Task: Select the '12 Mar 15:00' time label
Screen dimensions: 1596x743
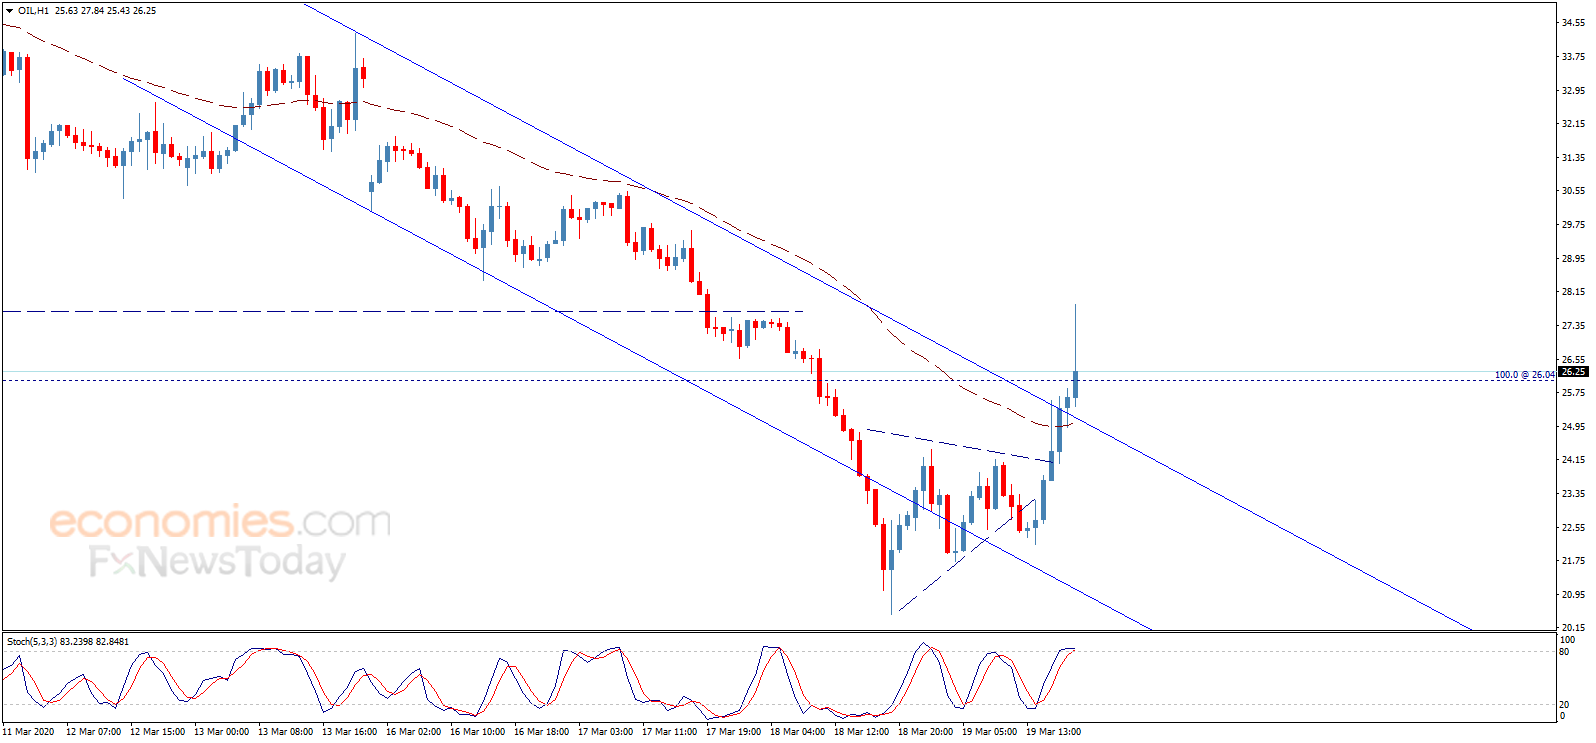Action: [x=157, y=732]
